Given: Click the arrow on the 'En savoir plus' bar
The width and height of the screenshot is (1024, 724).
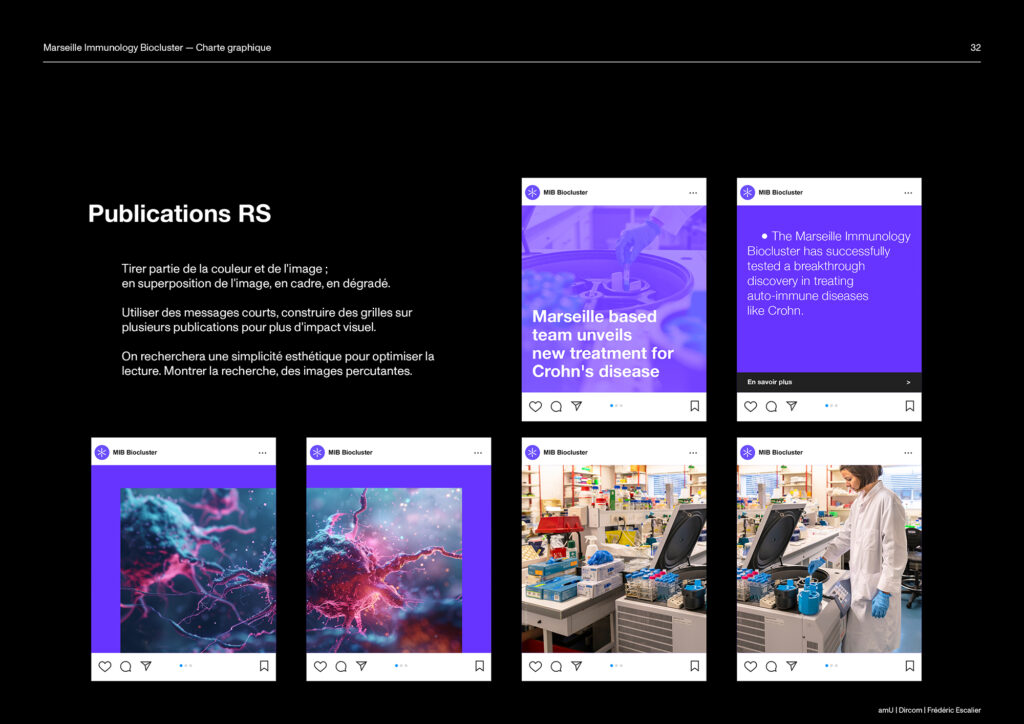Looking at the screenshot, I should coord(908,382).
